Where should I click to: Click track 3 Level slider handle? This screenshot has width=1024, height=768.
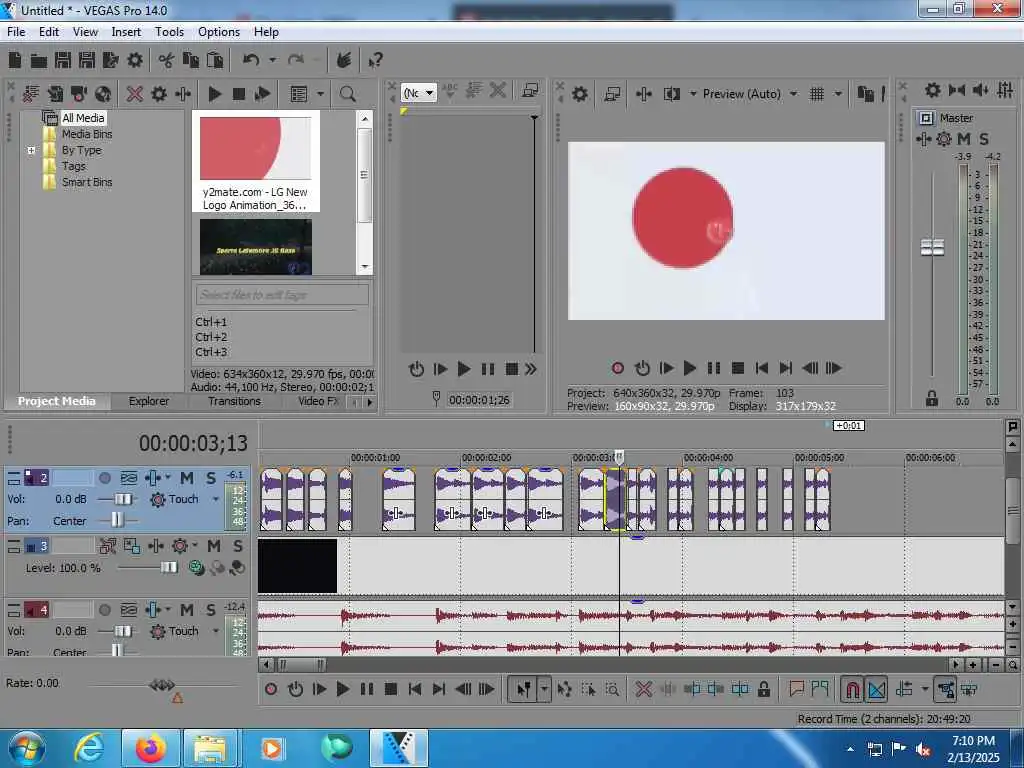(x=169, y=568)
